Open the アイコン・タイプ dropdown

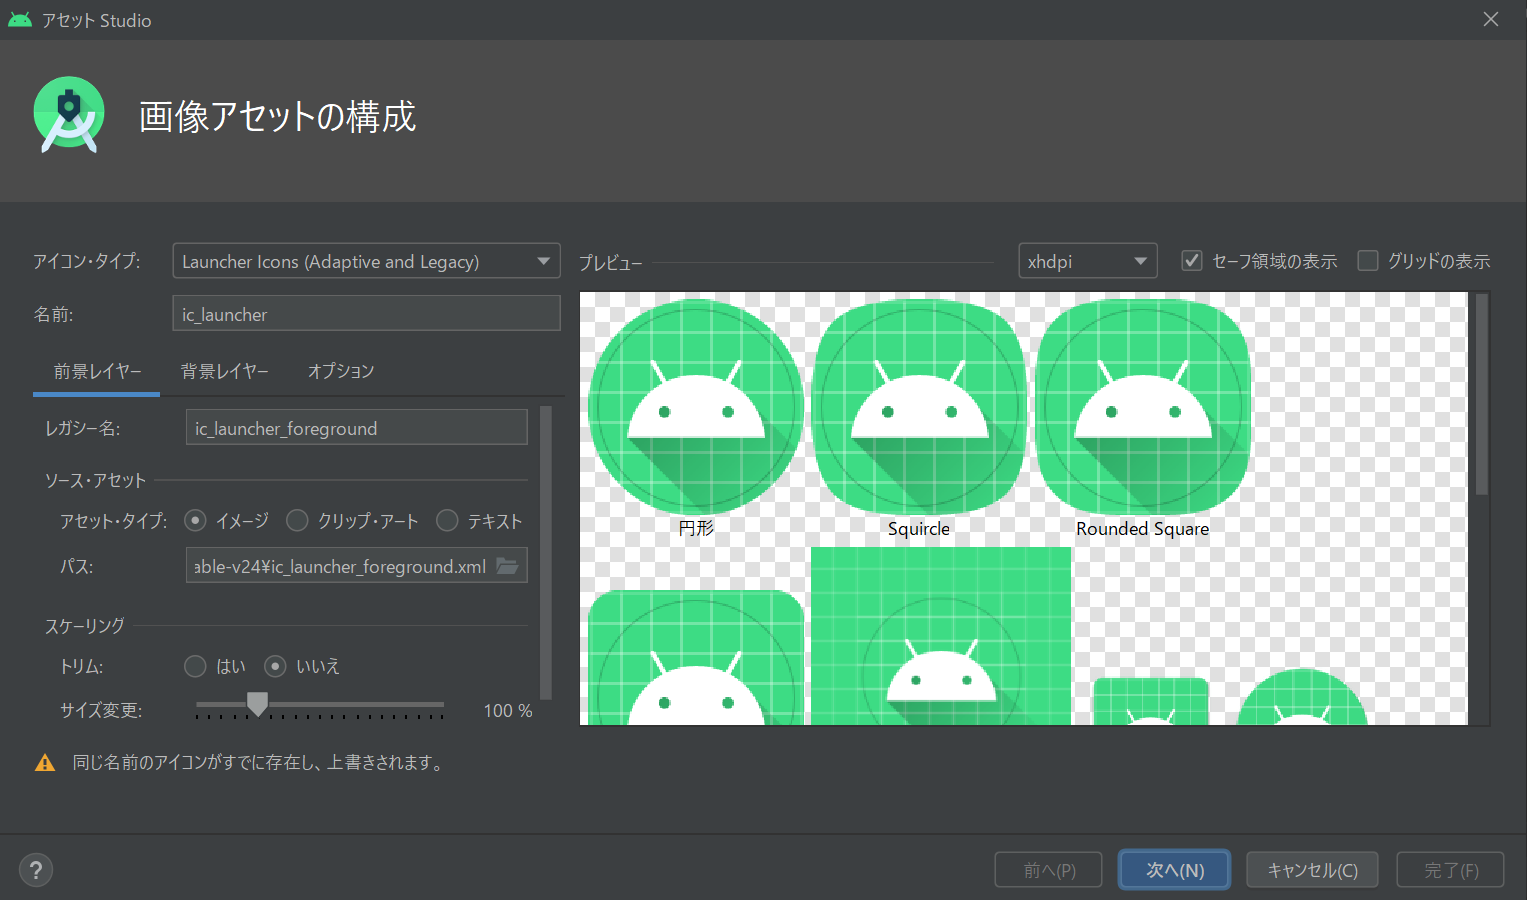(x=366, y=261)
